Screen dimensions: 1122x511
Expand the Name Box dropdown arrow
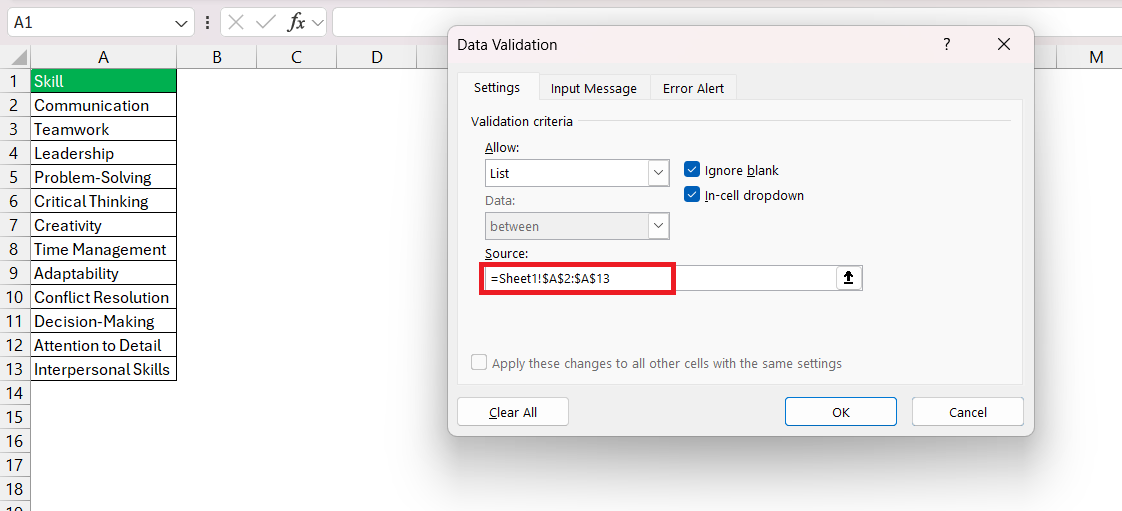point(181,23)
